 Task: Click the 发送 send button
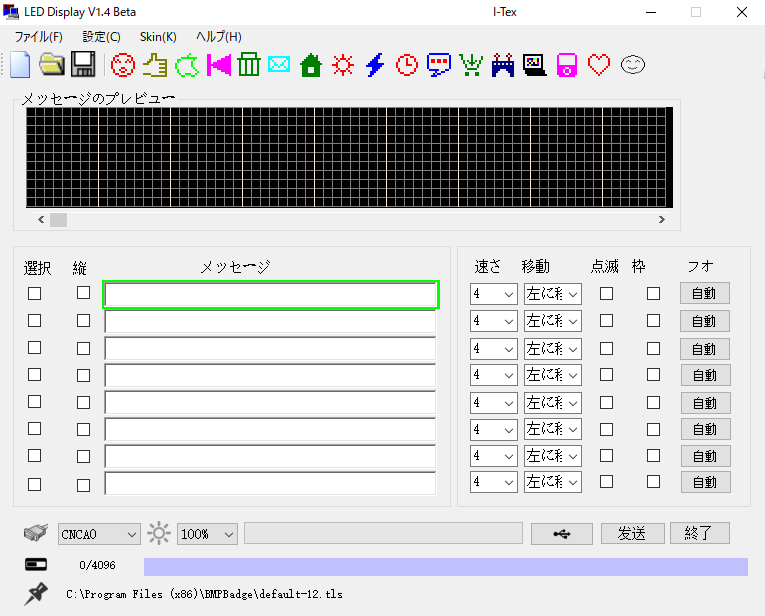pyautogui.click(x=632, y=534)
